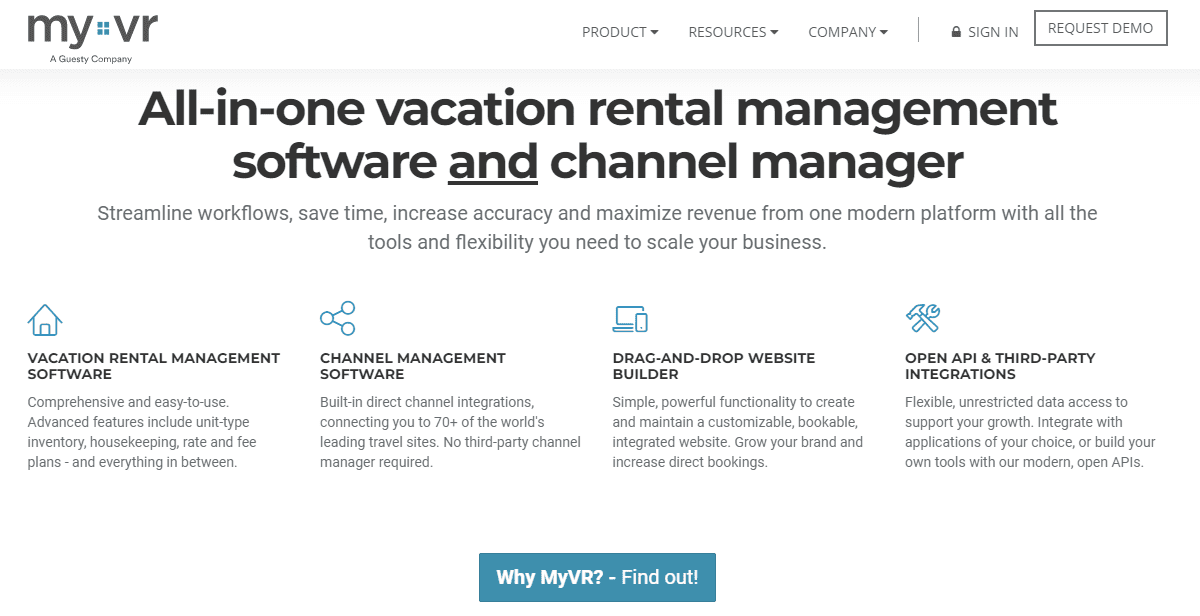Click the Why MyVR? Find out! button
Viewport: 1200px width, 616px height.
(x=597, y=577)
